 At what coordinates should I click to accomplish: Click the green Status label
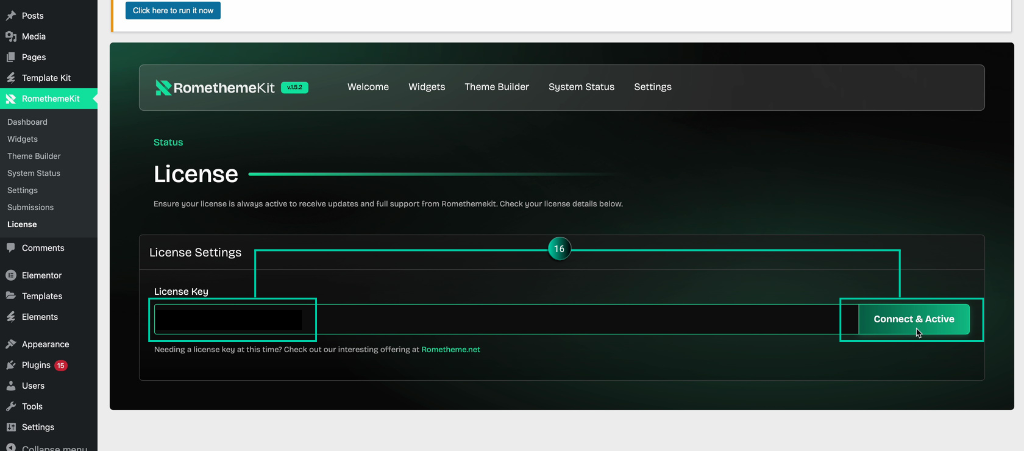168,142
